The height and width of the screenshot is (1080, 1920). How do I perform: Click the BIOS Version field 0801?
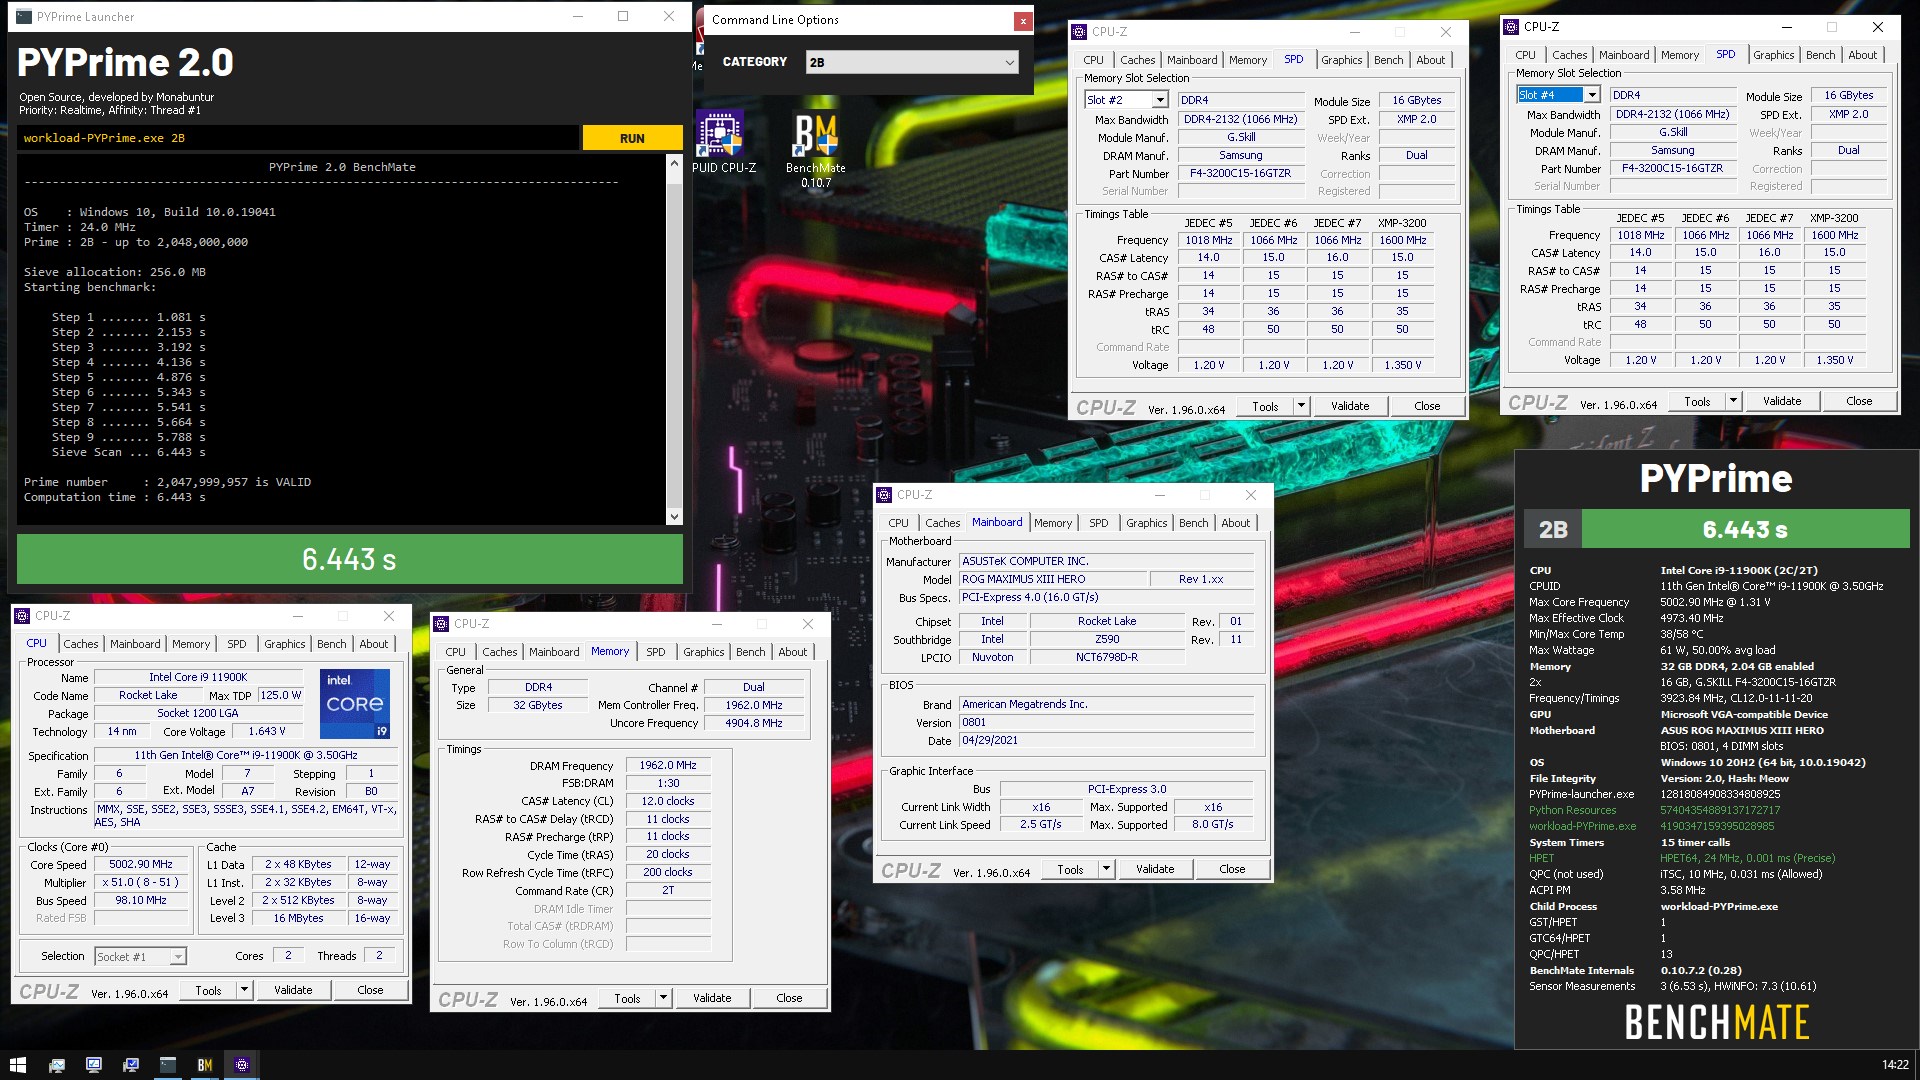(1106, 722)
